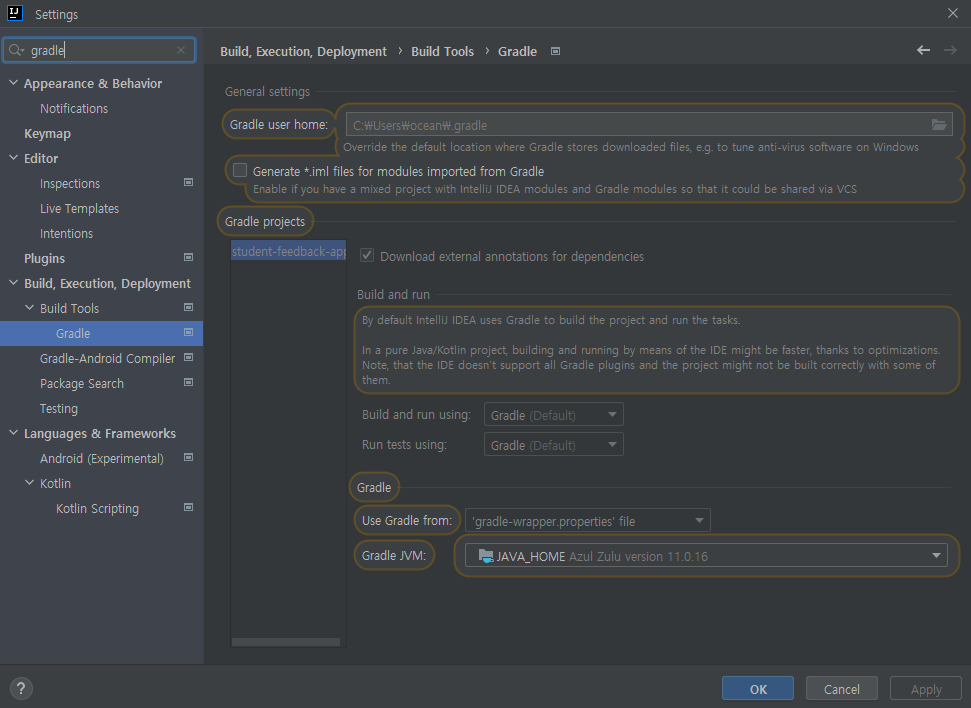Collapse the Build Tools node

pos(30,307)
